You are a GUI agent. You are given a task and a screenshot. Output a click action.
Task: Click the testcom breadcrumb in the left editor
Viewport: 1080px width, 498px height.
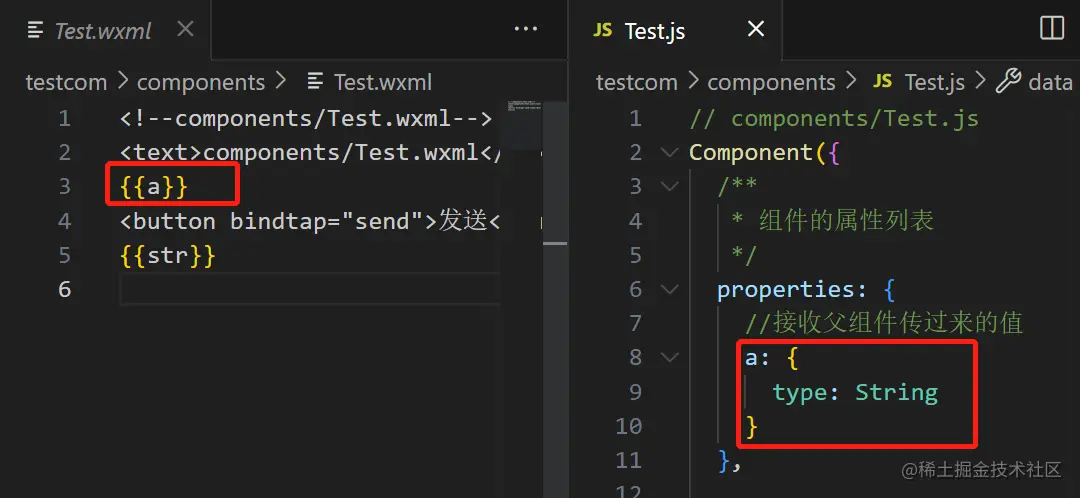pyautogui.click(x=66, y=82)
